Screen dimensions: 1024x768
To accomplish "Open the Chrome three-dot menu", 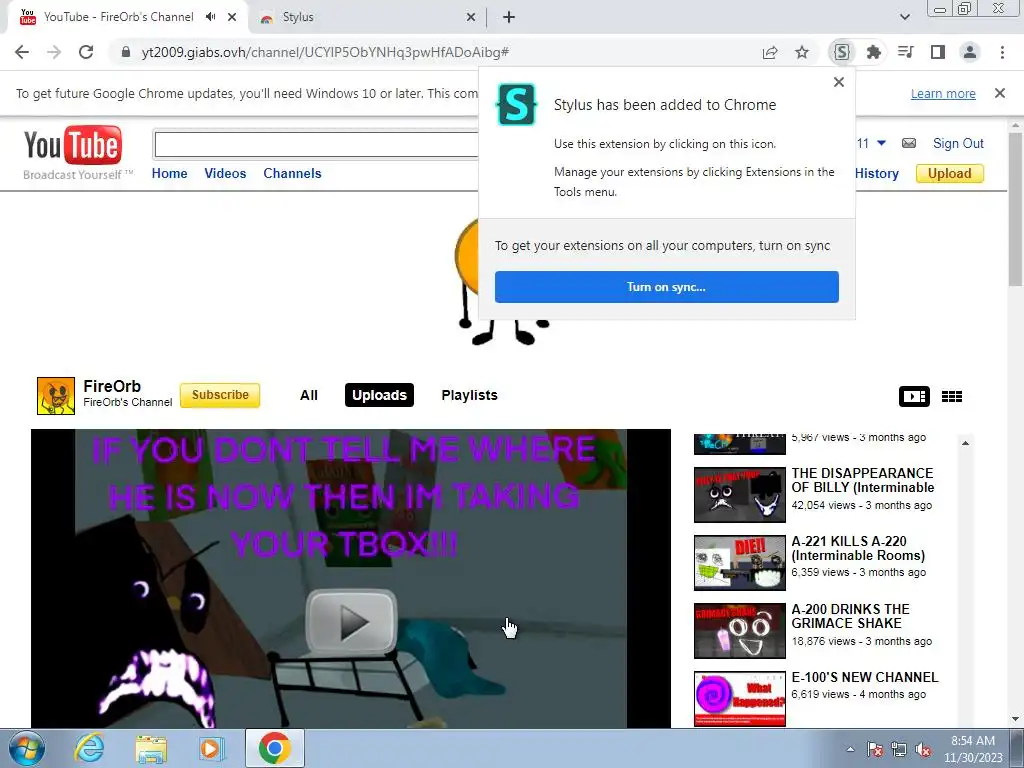I will pyautogui.click(x=1002, y=52).
